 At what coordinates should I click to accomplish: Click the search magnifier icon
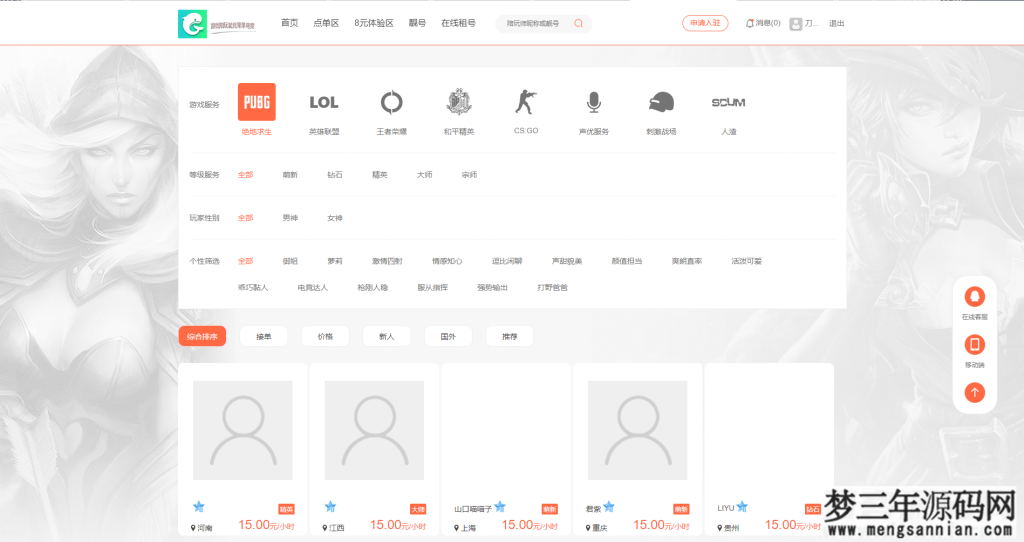(x=579, y=24)
